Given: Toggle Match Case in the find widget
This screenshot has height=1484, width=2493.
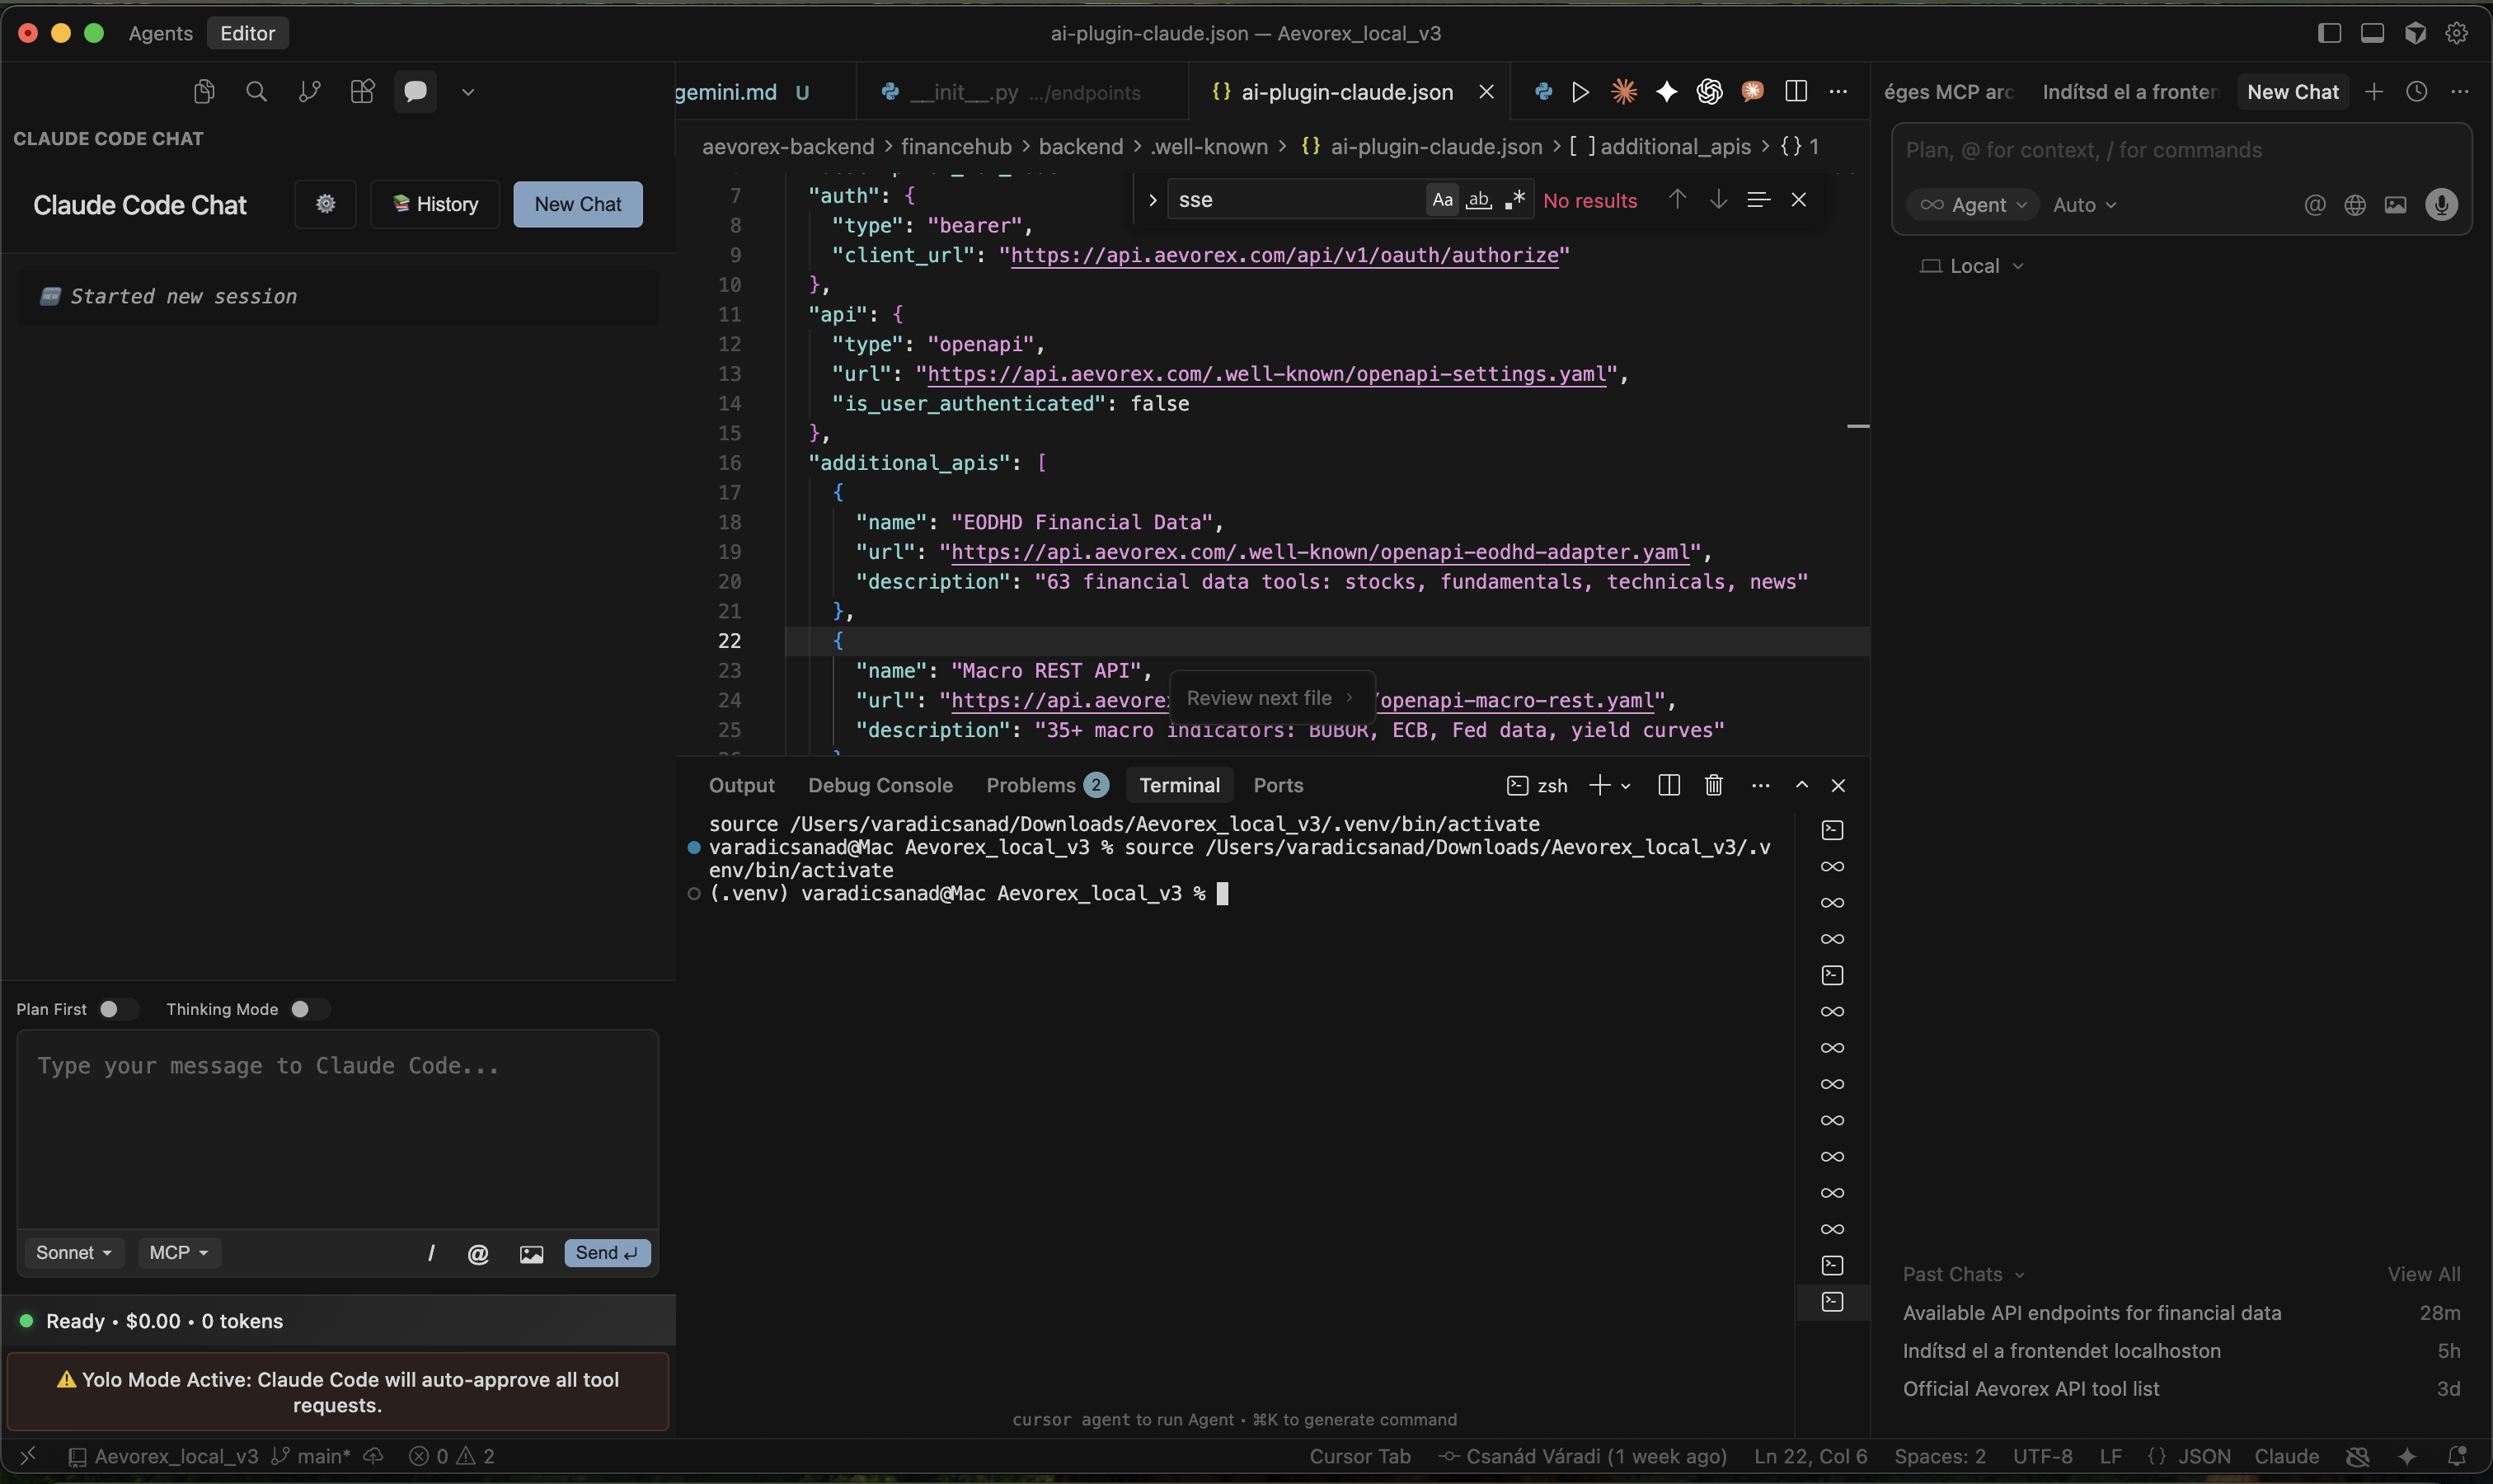Looking at the screenshot, I should click(1441, 199).
